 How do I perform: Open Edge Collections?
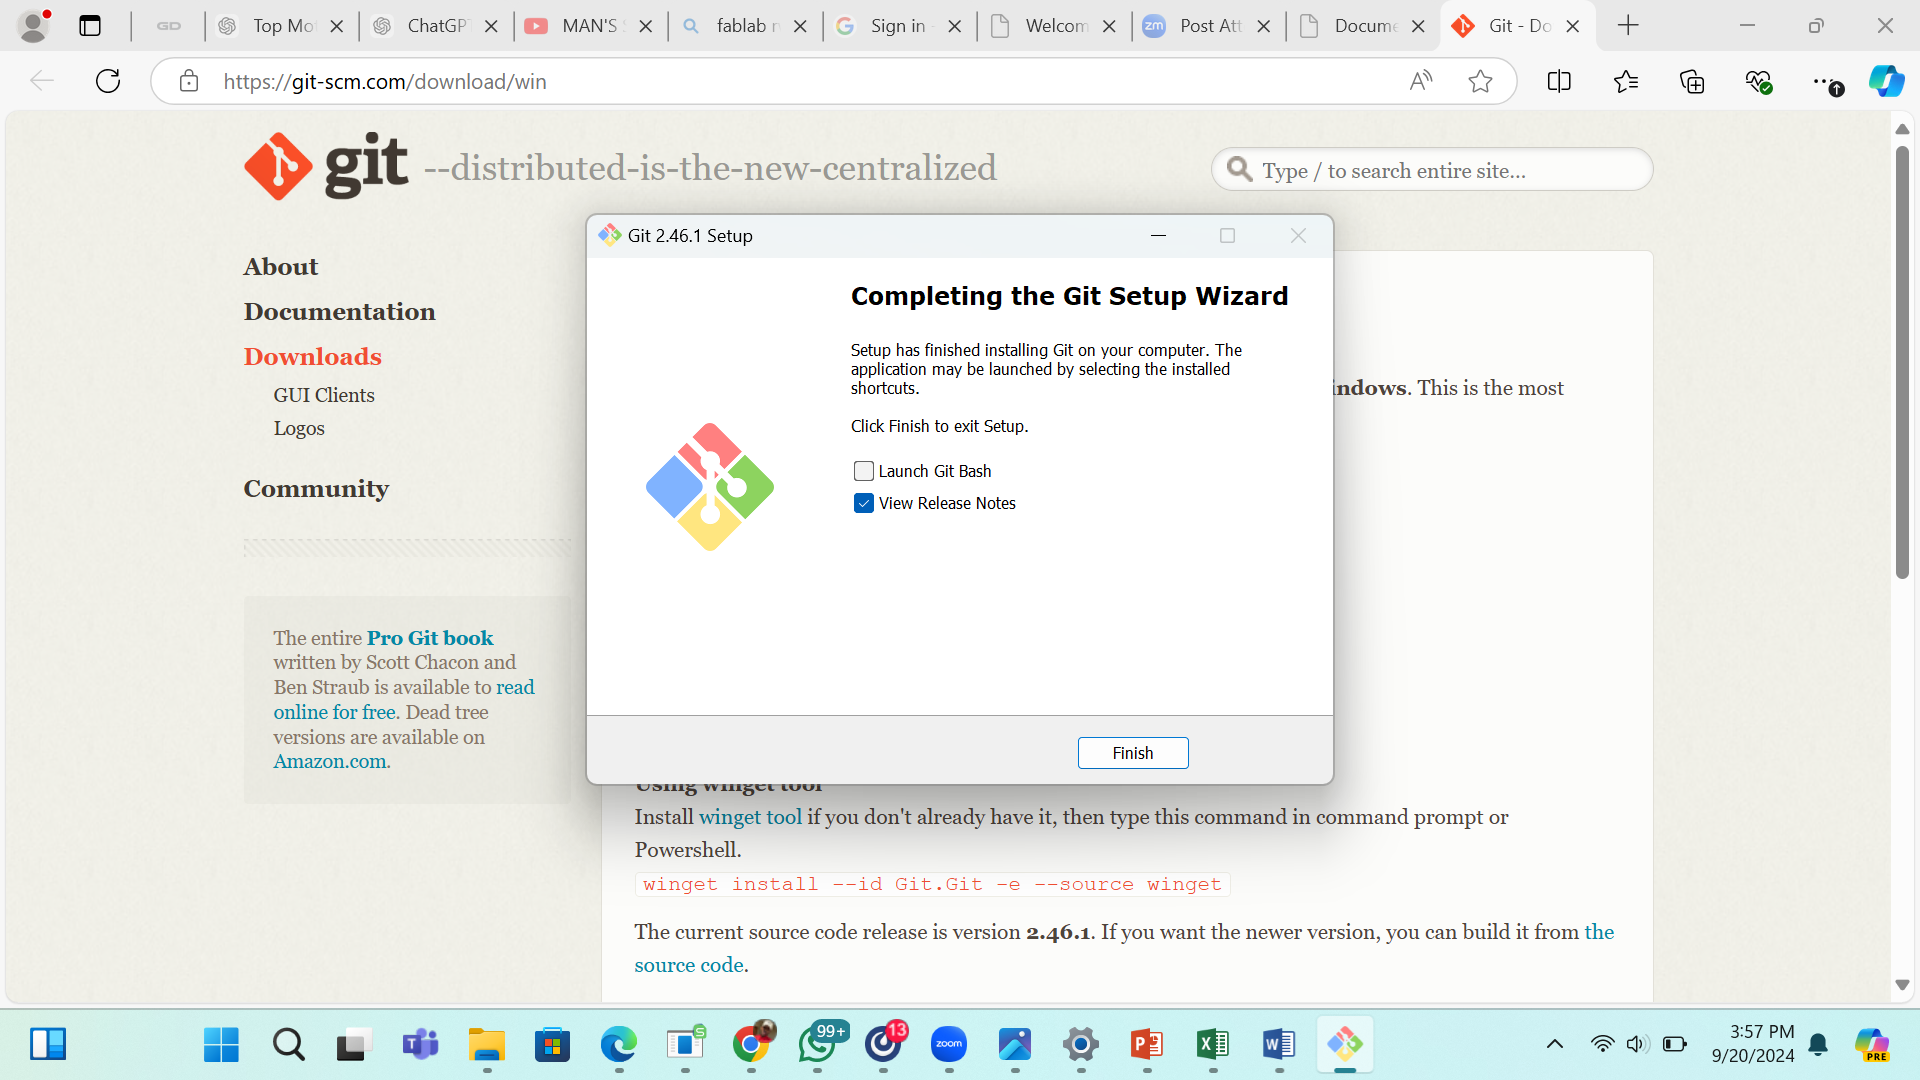click(1692, 81)
